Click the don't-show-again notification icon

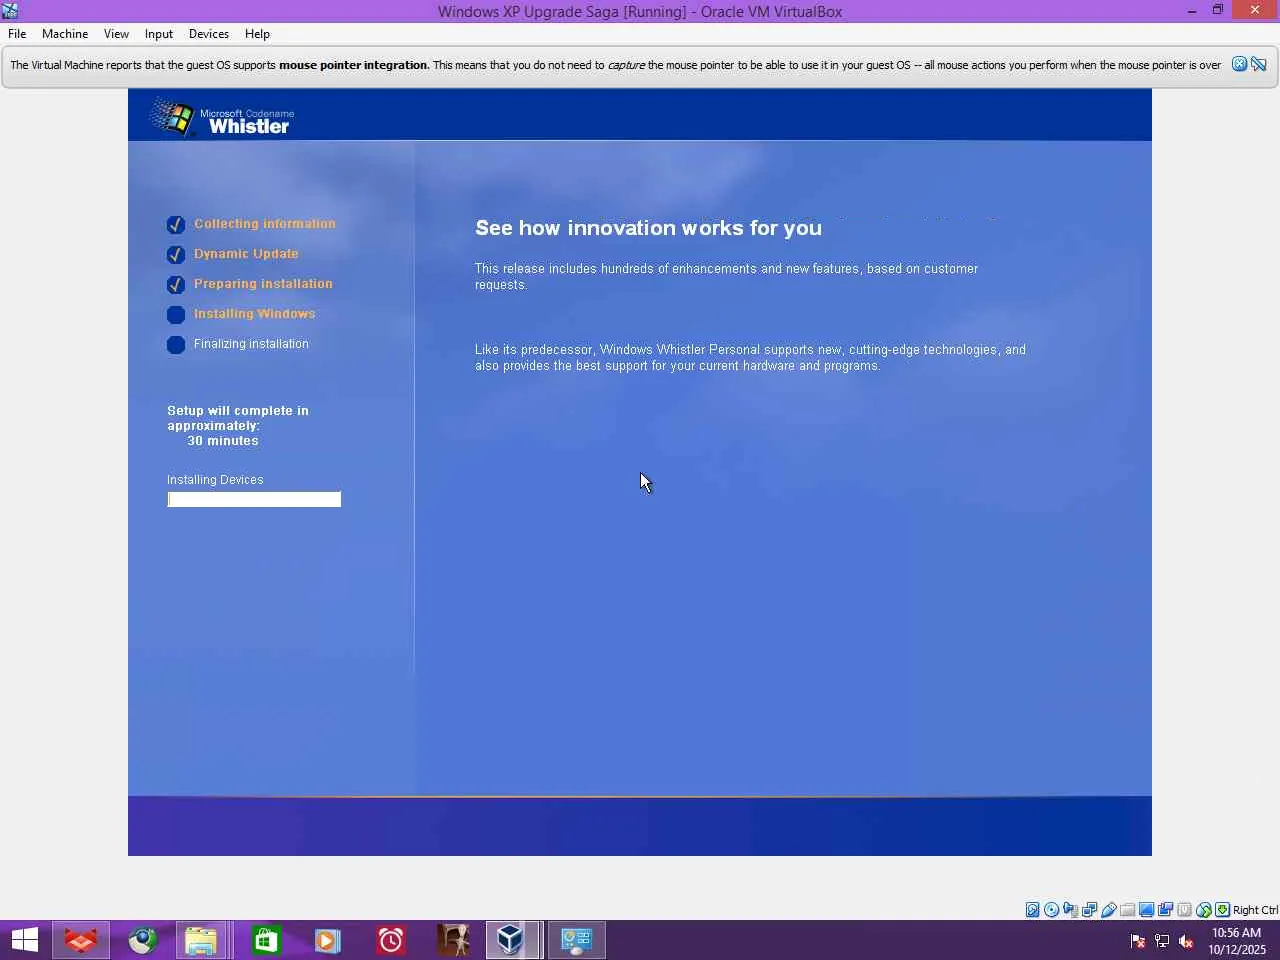point(1259,64)
